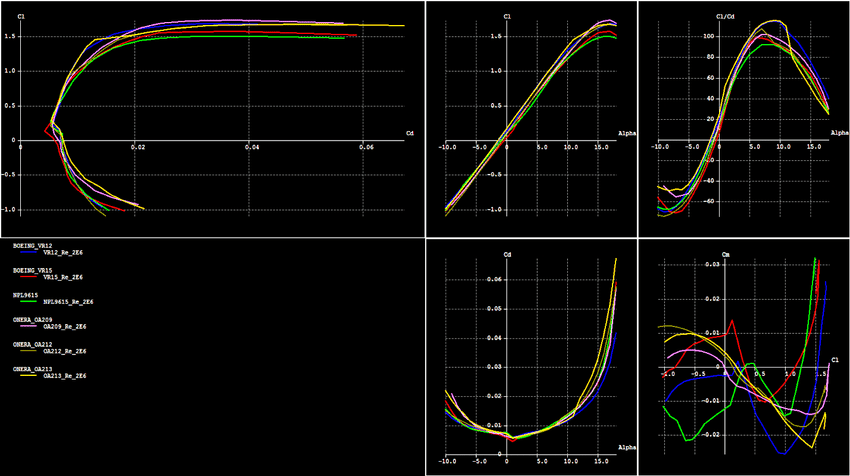This screenshot has width=850, height=476.
Task: Click the red VR15 legend line swatch
Action: pos(27,277)
